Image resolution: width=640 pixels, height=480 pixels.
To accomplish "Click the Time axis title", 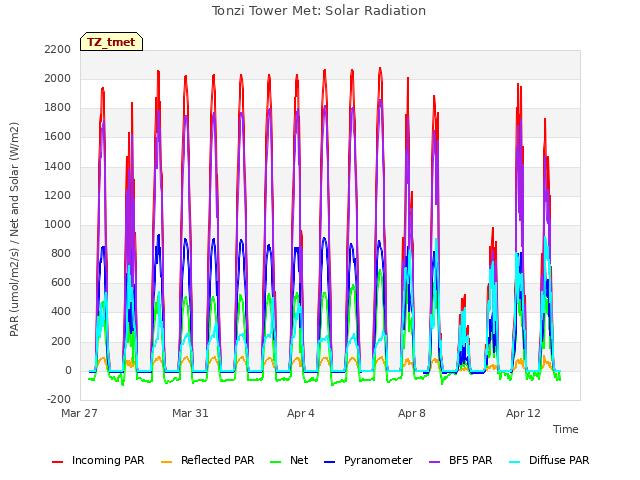I will 566,429.
